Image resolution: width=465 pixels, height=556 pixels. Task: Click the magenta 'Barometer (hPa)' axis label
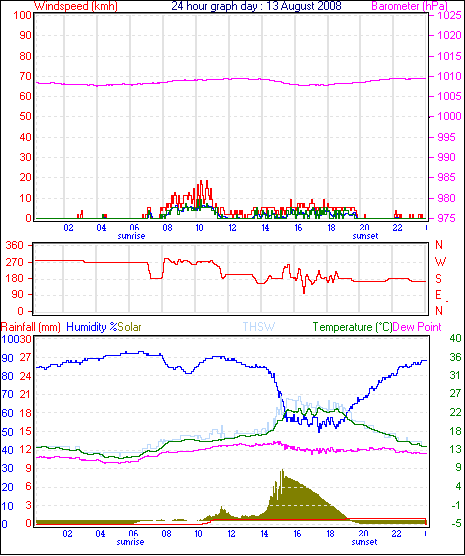pyautogui.click(x=409, y=6)
